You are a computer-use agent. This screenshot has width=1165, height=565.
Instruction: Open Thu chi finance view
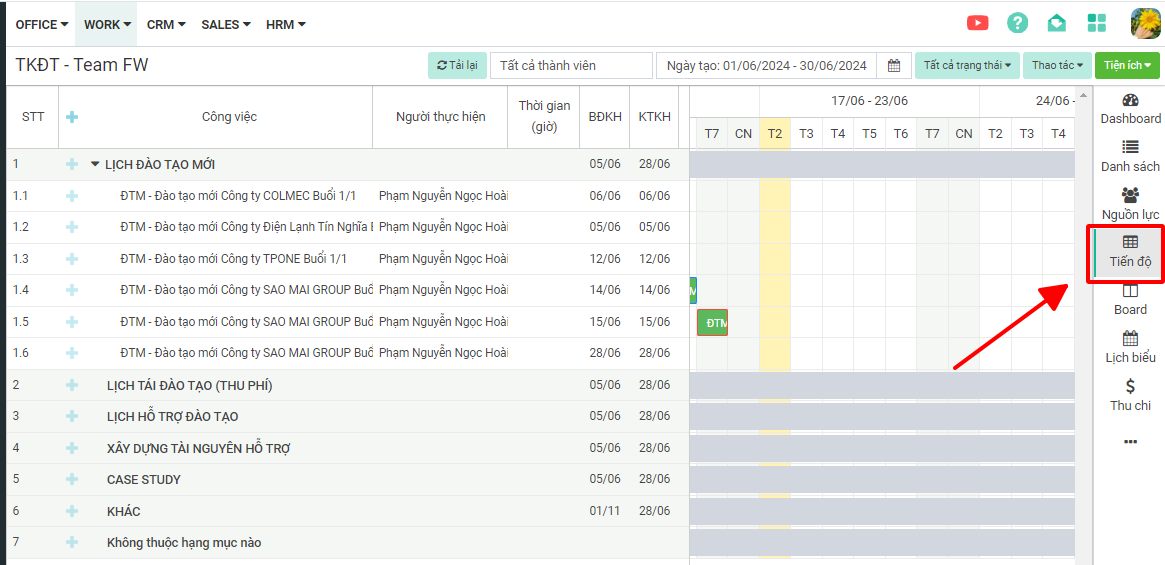[1130, 396]
